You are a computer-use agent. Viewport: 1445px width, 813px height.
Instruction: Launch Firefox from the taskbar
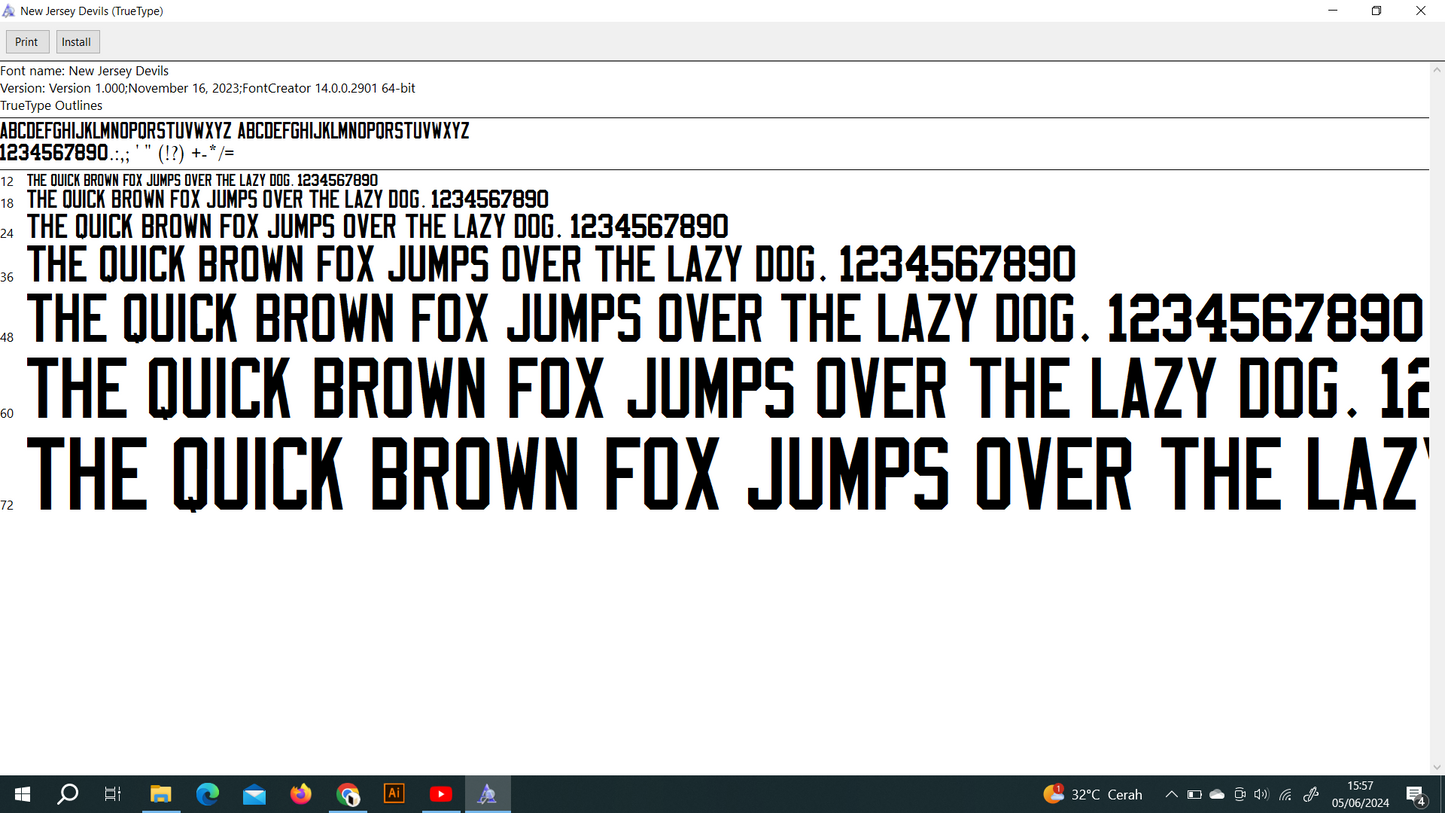[x=301, y=794]
